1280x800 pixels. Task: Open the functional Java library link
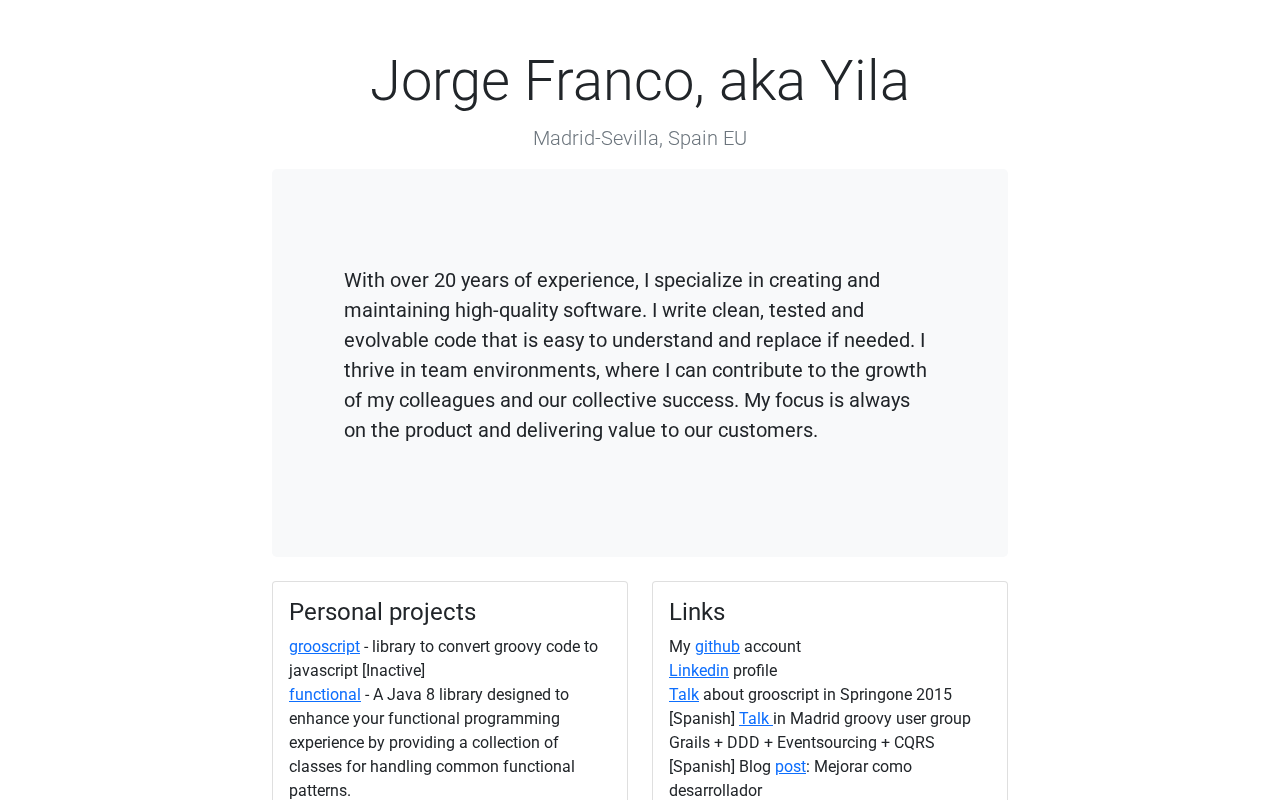[325, 695]
